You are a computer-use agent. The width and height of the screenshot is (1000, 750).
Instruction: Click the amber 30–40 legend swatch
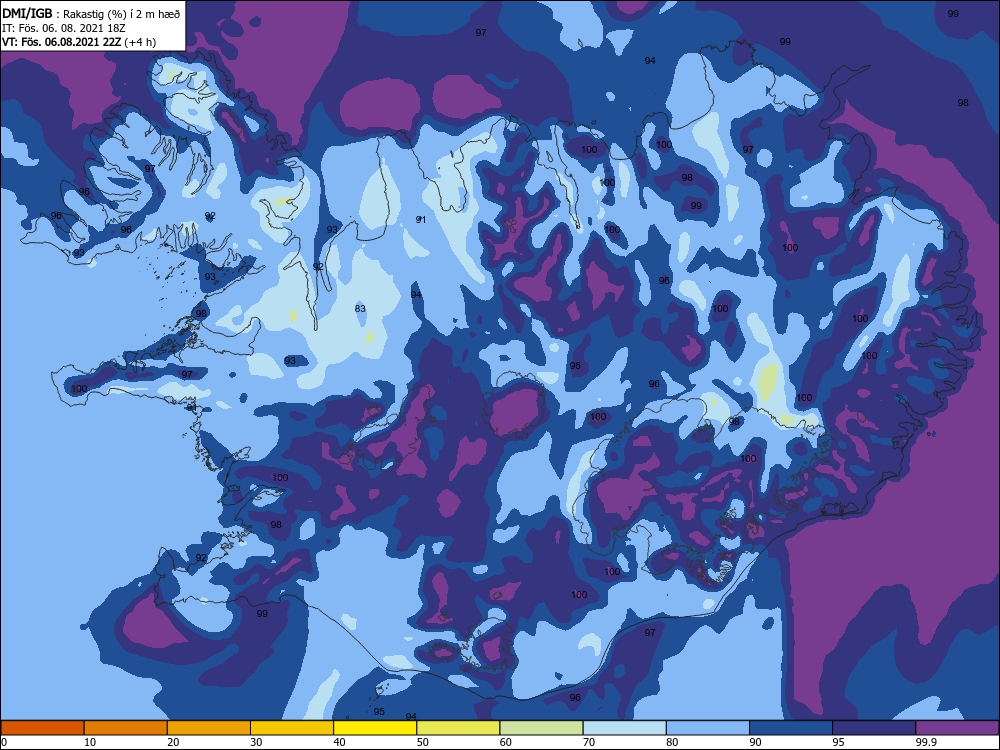tap(291, 728)
